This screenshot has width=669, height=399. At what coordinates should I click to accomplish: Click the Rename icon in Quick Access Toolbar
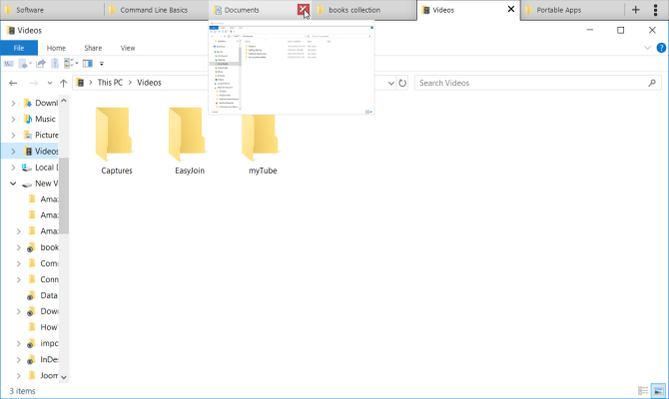[9, 64]
